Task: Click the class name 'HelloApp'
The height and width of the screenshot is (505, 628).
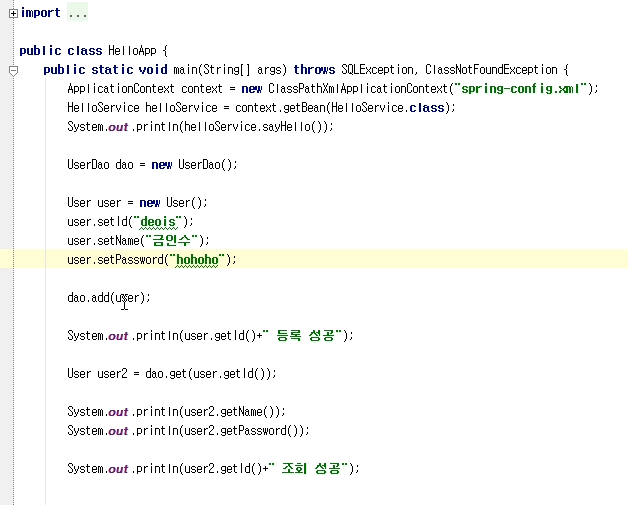Action: coord(132,51)
